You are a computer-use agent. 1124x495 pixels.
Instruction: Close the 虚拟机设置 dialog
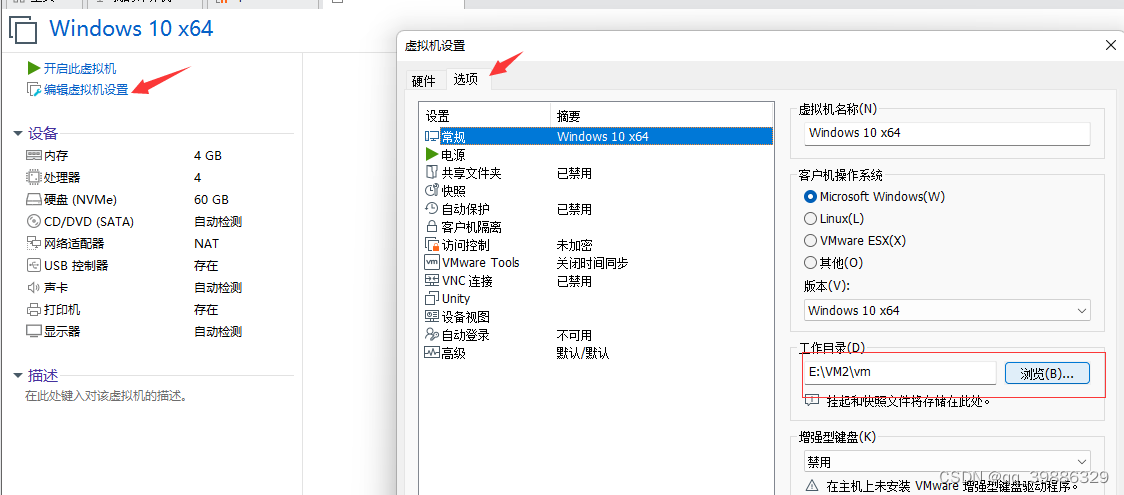coord(1110,47)
